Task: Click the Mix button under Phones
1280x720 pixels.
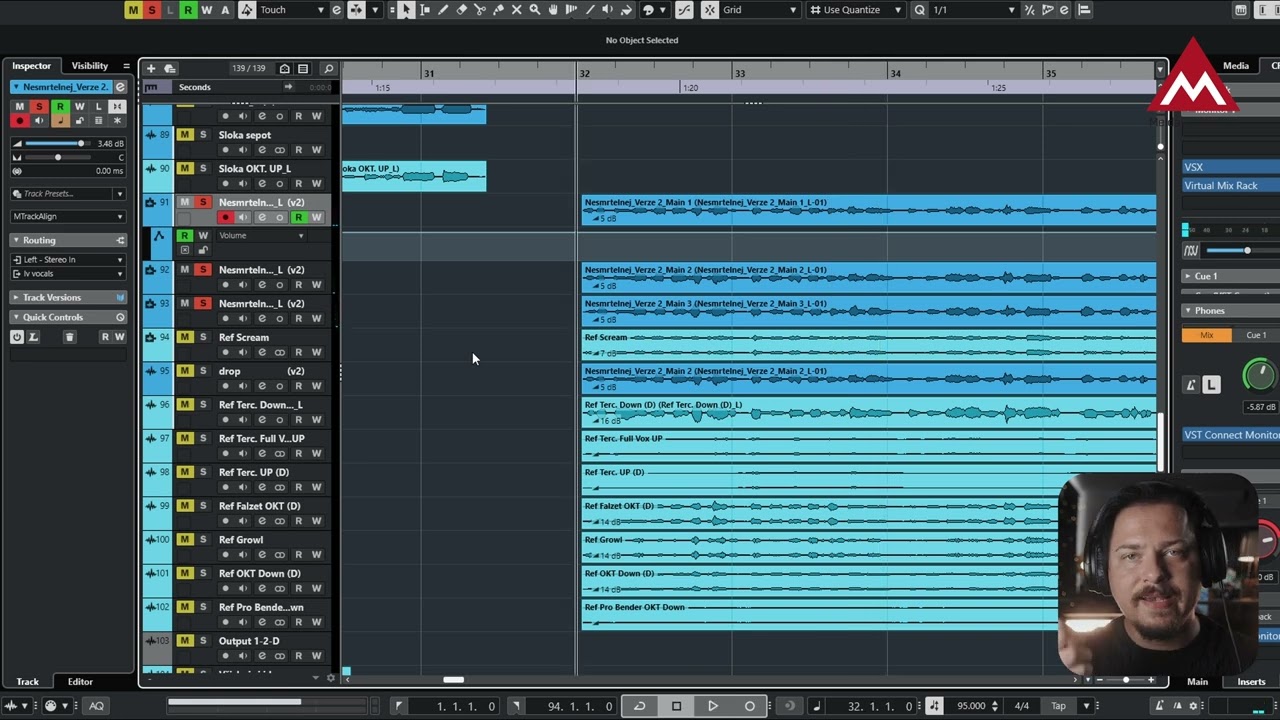Action: point(1207,335)
